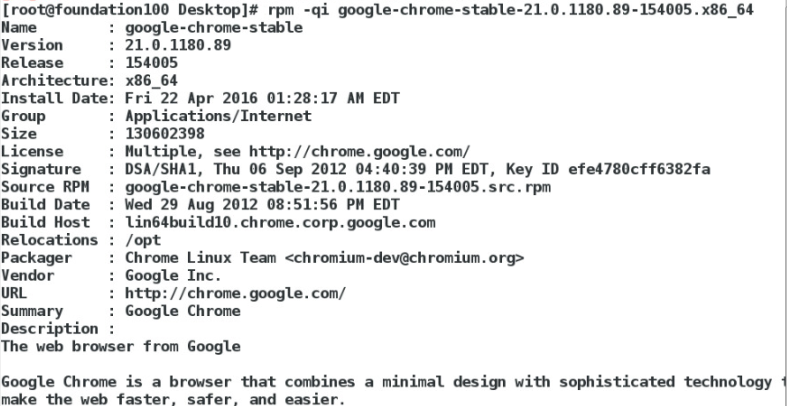Click the Build Date value
The width and height of the screenshot is (787, 406).
click(x=262, y=205)
